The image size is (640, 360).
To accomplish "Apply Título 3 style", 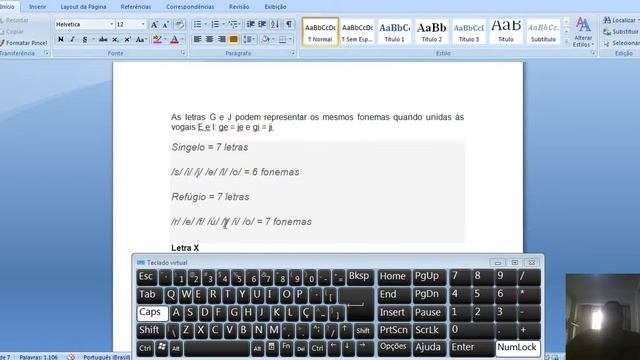I will 469,31.
